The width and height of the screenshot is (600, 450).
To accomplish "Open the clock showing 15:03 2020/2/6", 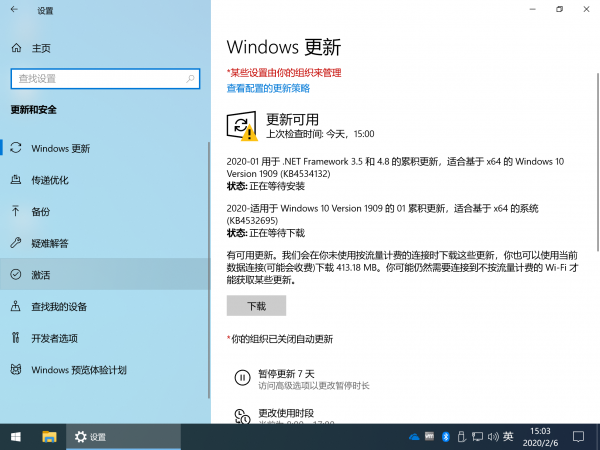I will click(x=540, y=437).
